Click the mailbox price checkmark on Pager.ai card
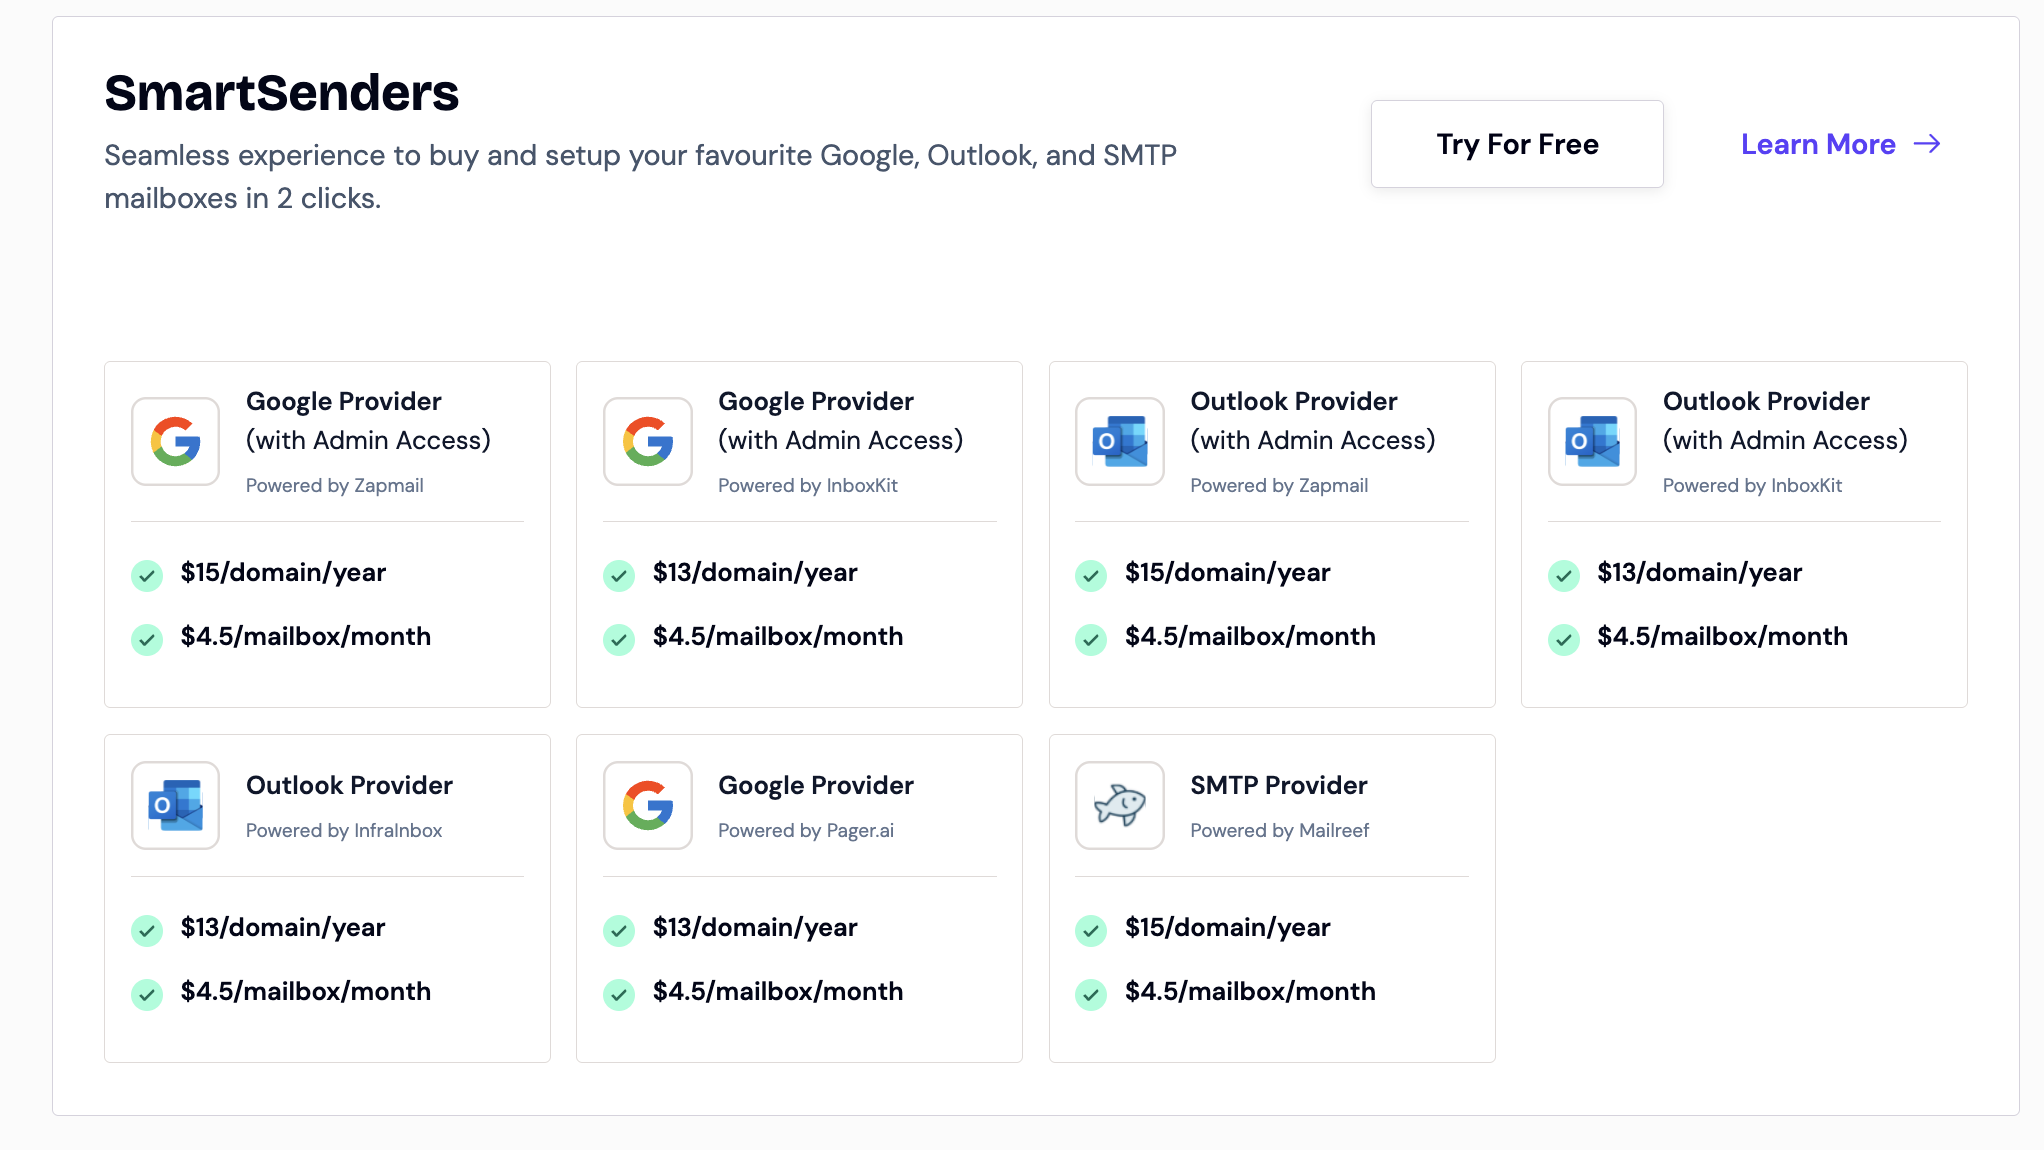The image size is (2044, 1150). tap(619, 994)
